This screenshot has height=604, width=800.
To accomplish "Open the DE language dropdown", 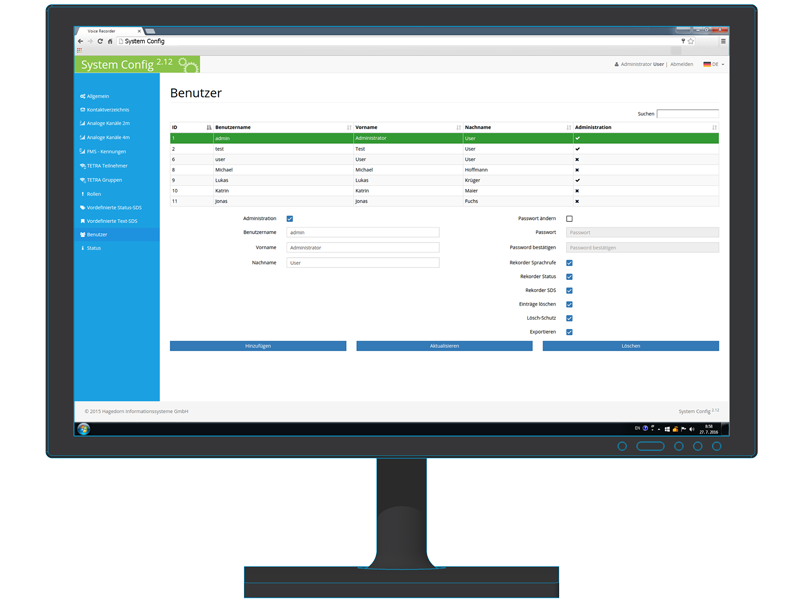I will [713, 64].
